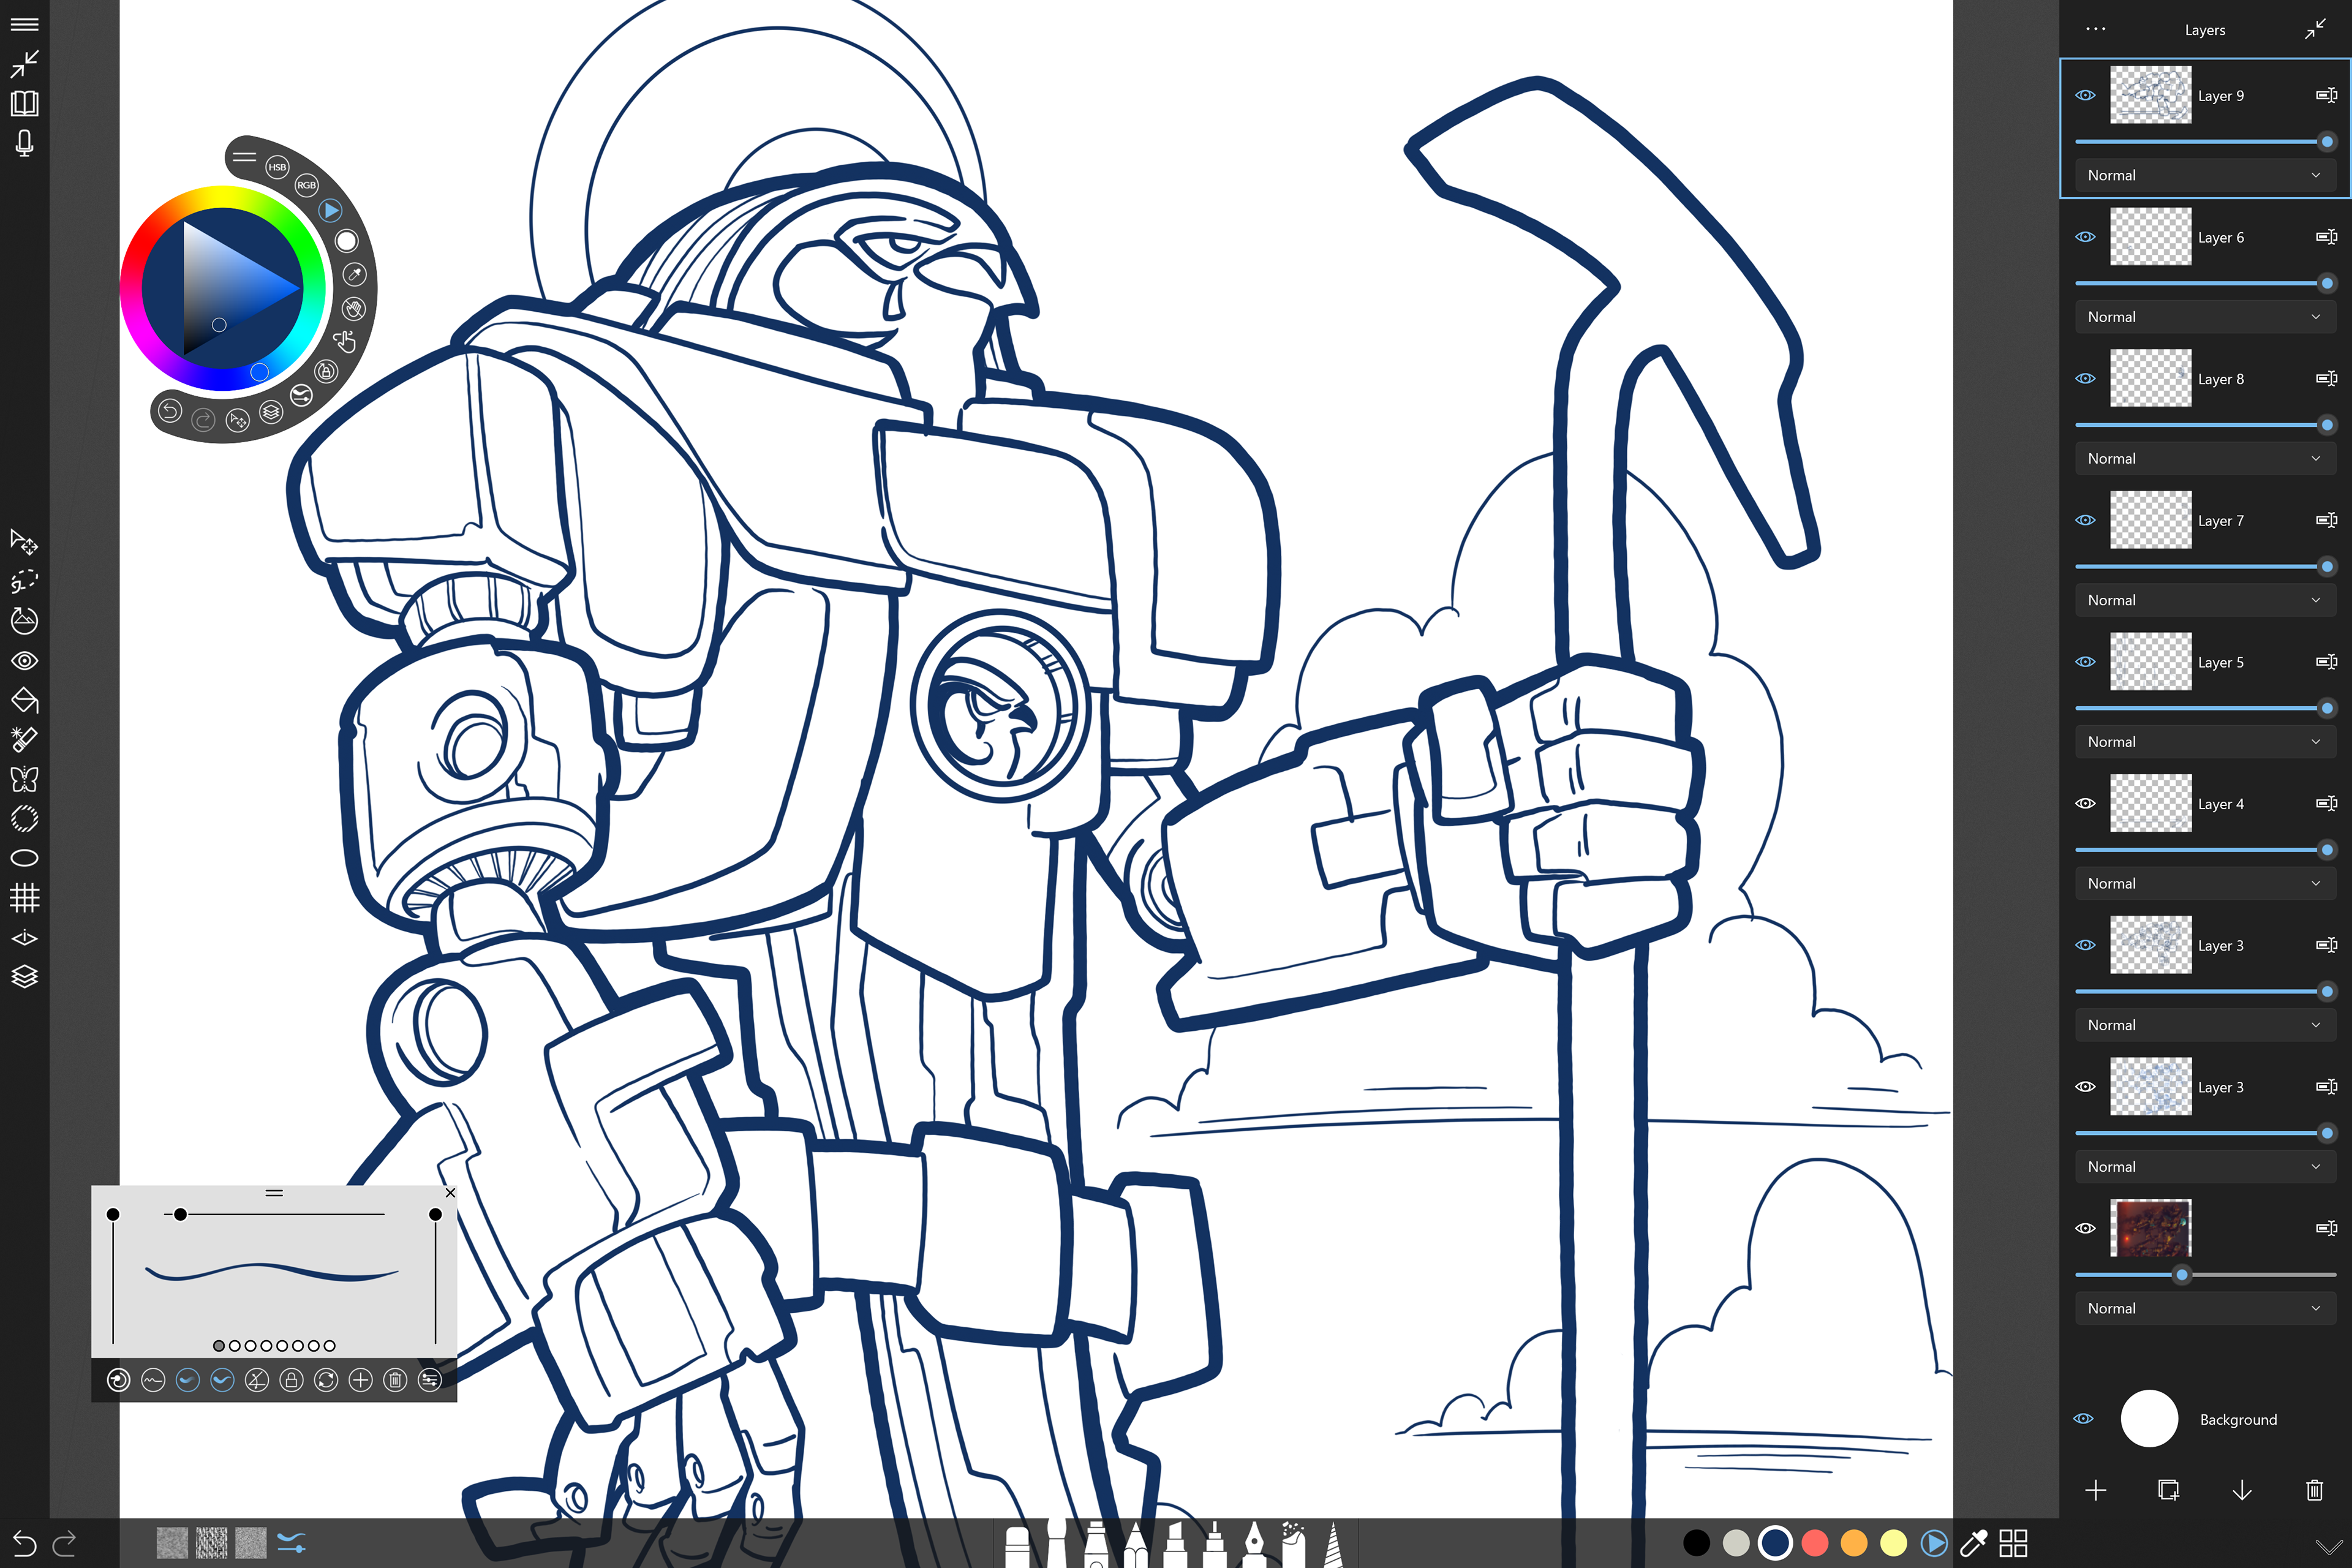Open Layer 4 blend mode dropdown
This screenshot has width=2352, height=1568.
point(2205,883)
